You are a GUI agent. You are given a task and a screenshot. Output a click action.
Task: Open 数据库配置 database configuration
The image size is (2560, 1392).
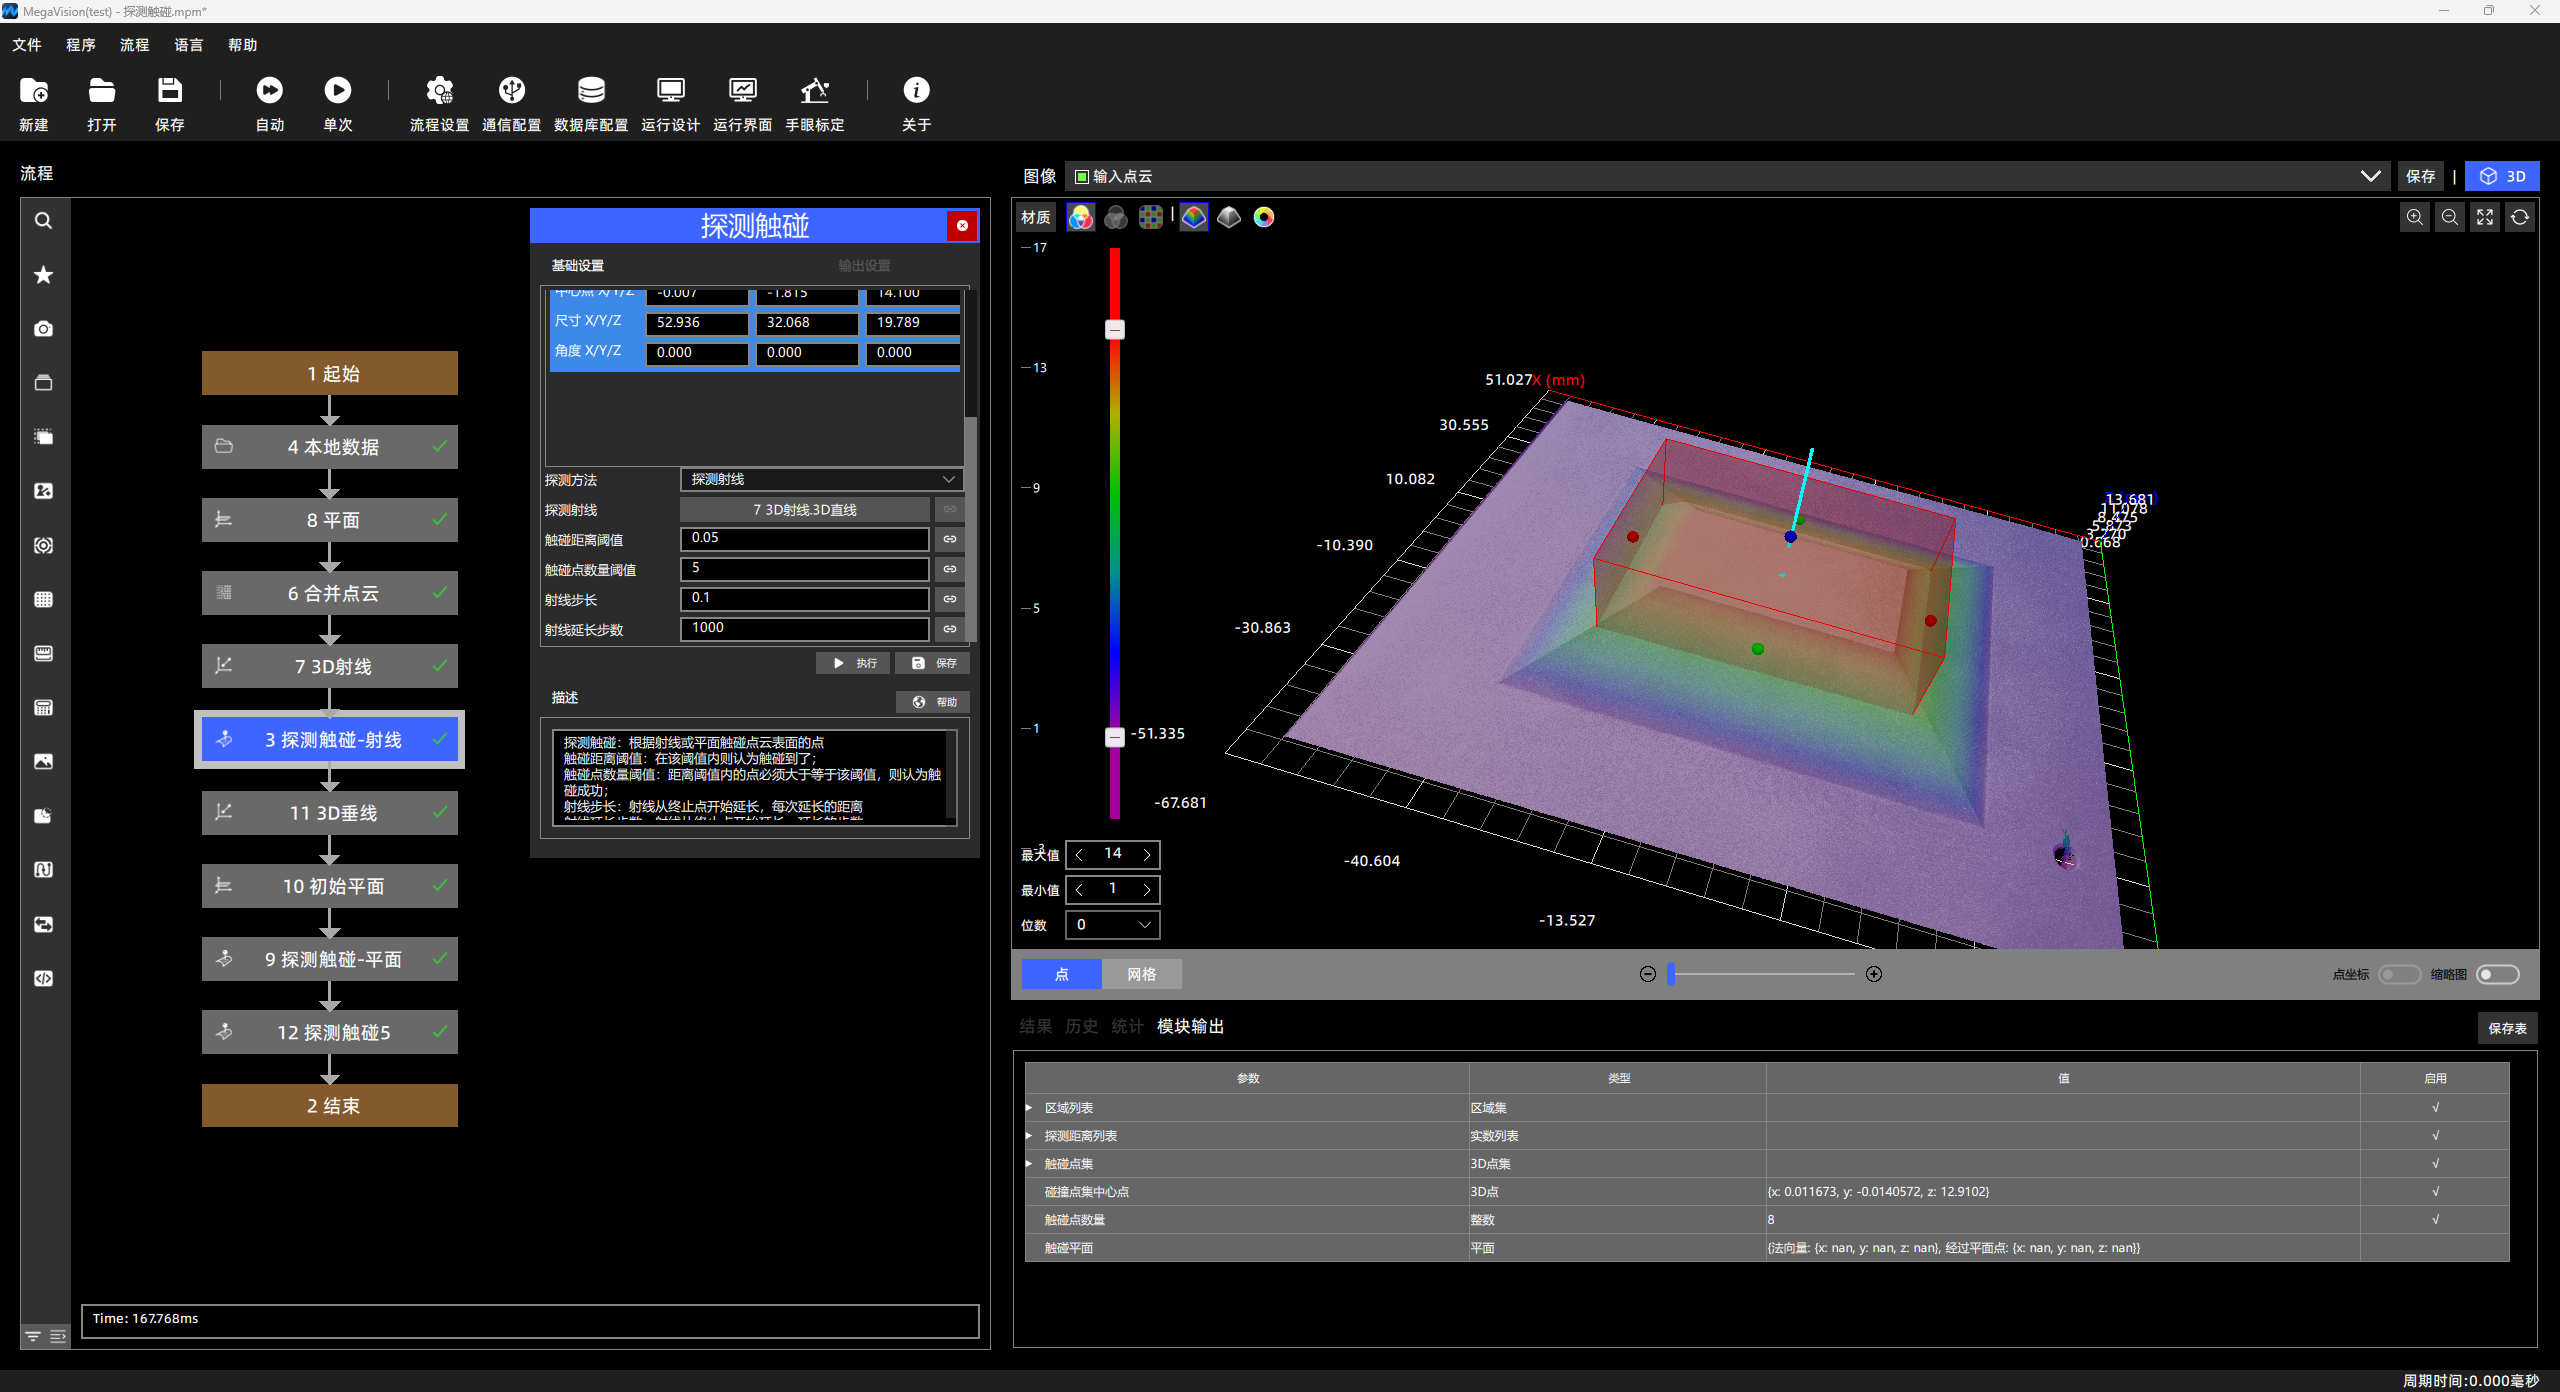click(591, 91)
